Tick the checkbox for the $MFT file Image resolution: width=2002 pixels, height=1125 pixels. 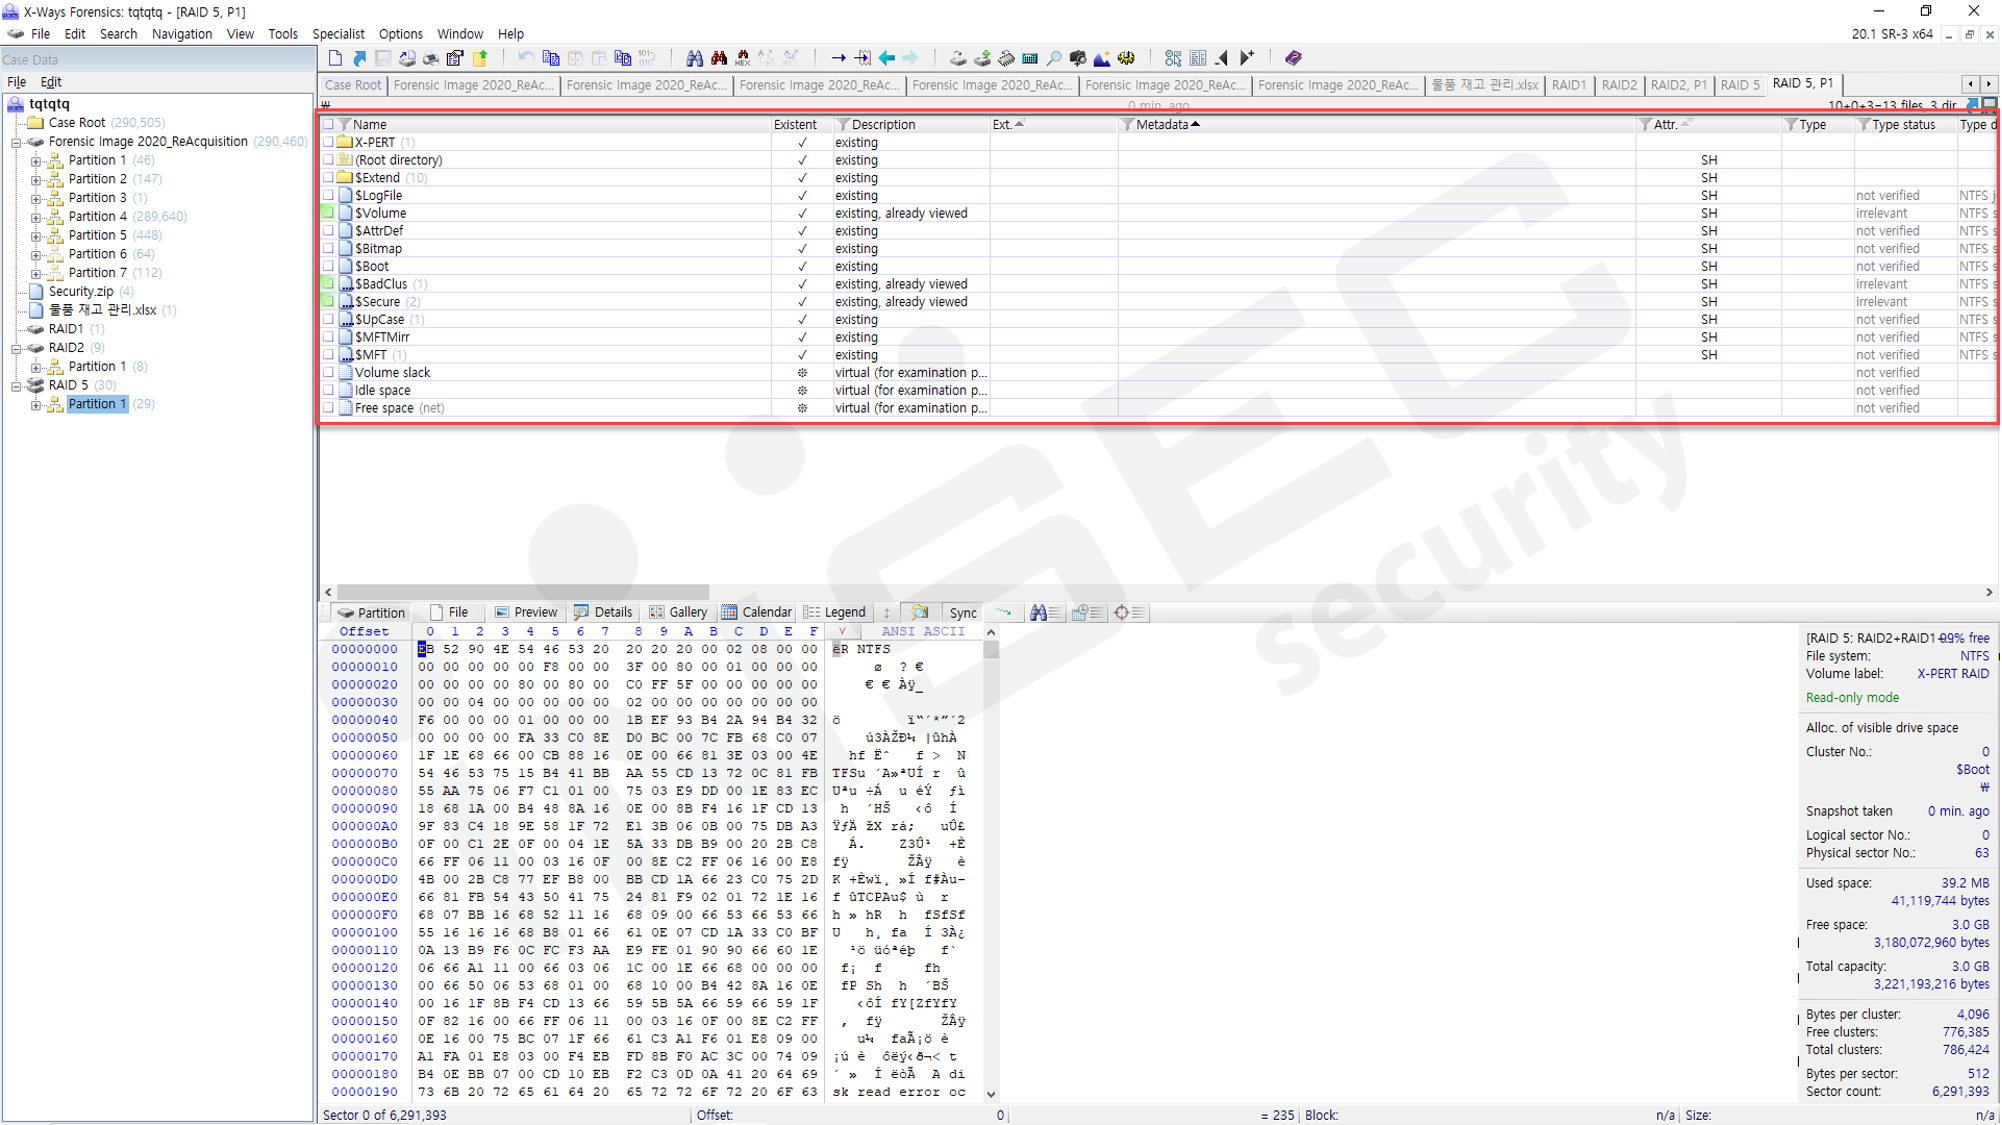[328, 355]
